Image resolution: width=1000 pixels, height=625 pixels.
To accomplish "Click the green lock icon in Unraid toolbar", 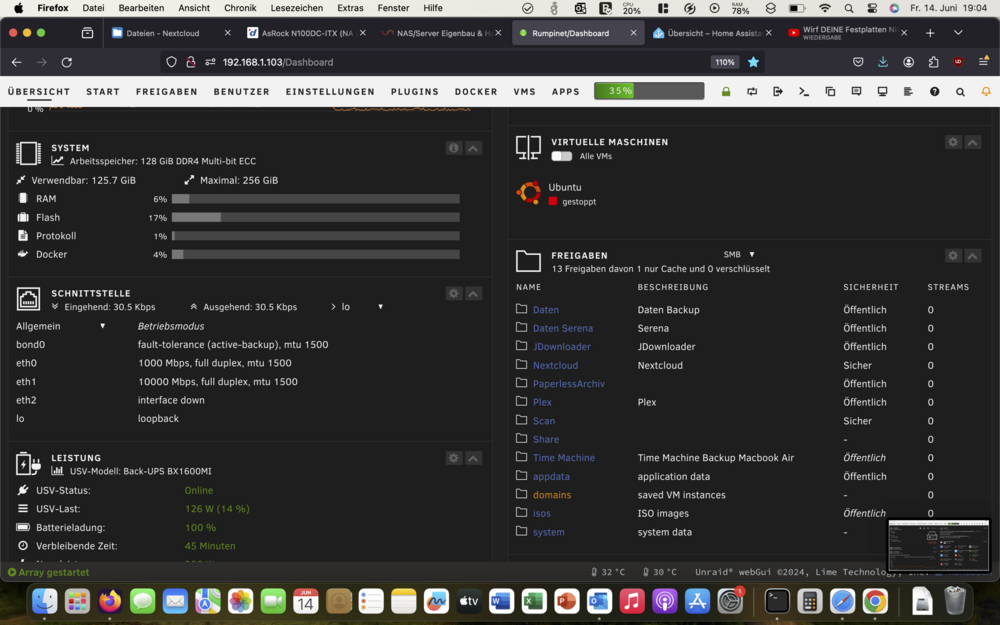I will click(726, 92).
